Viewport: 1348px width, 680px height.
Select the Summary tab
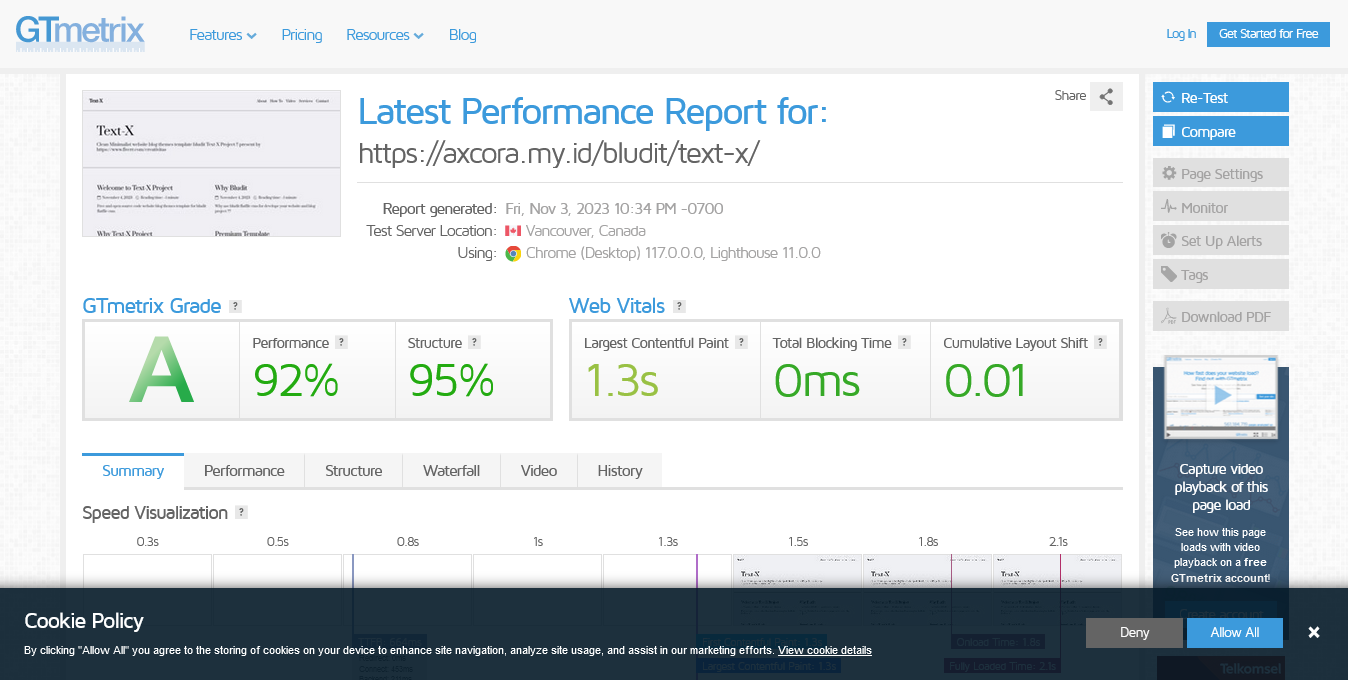point(133,470)
